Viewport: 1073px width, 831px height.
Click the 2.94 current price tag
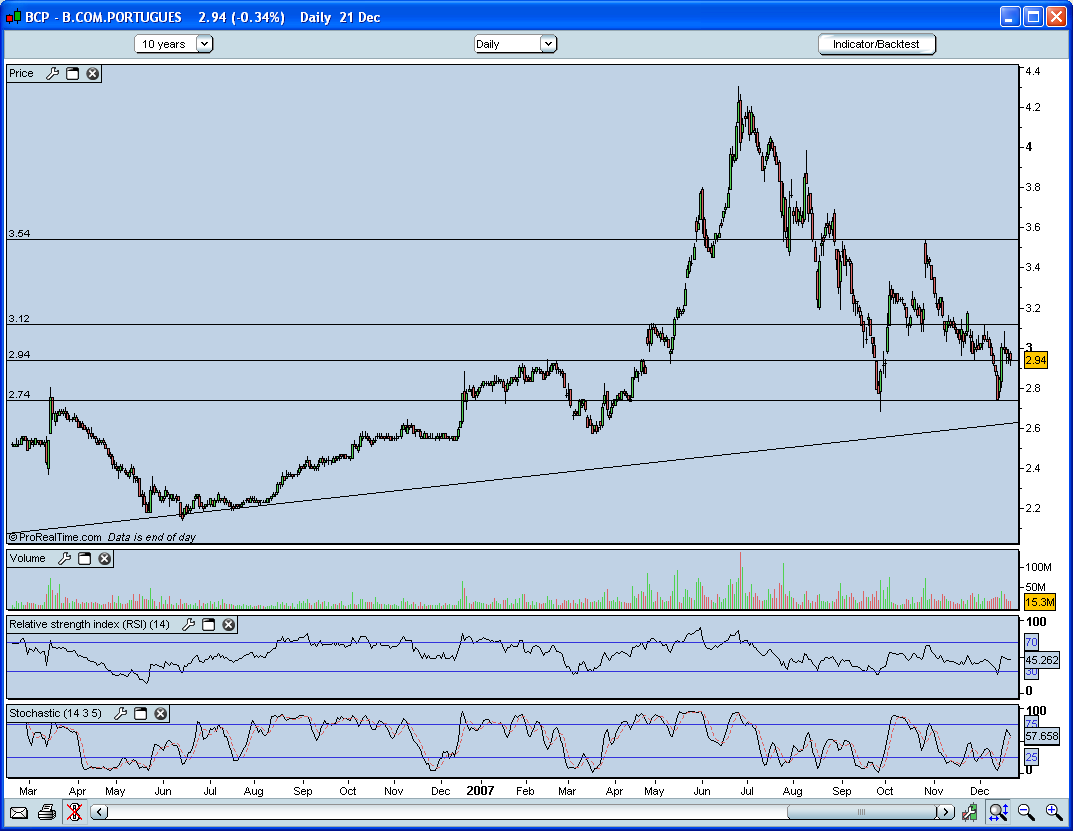tap(1035, 360)
